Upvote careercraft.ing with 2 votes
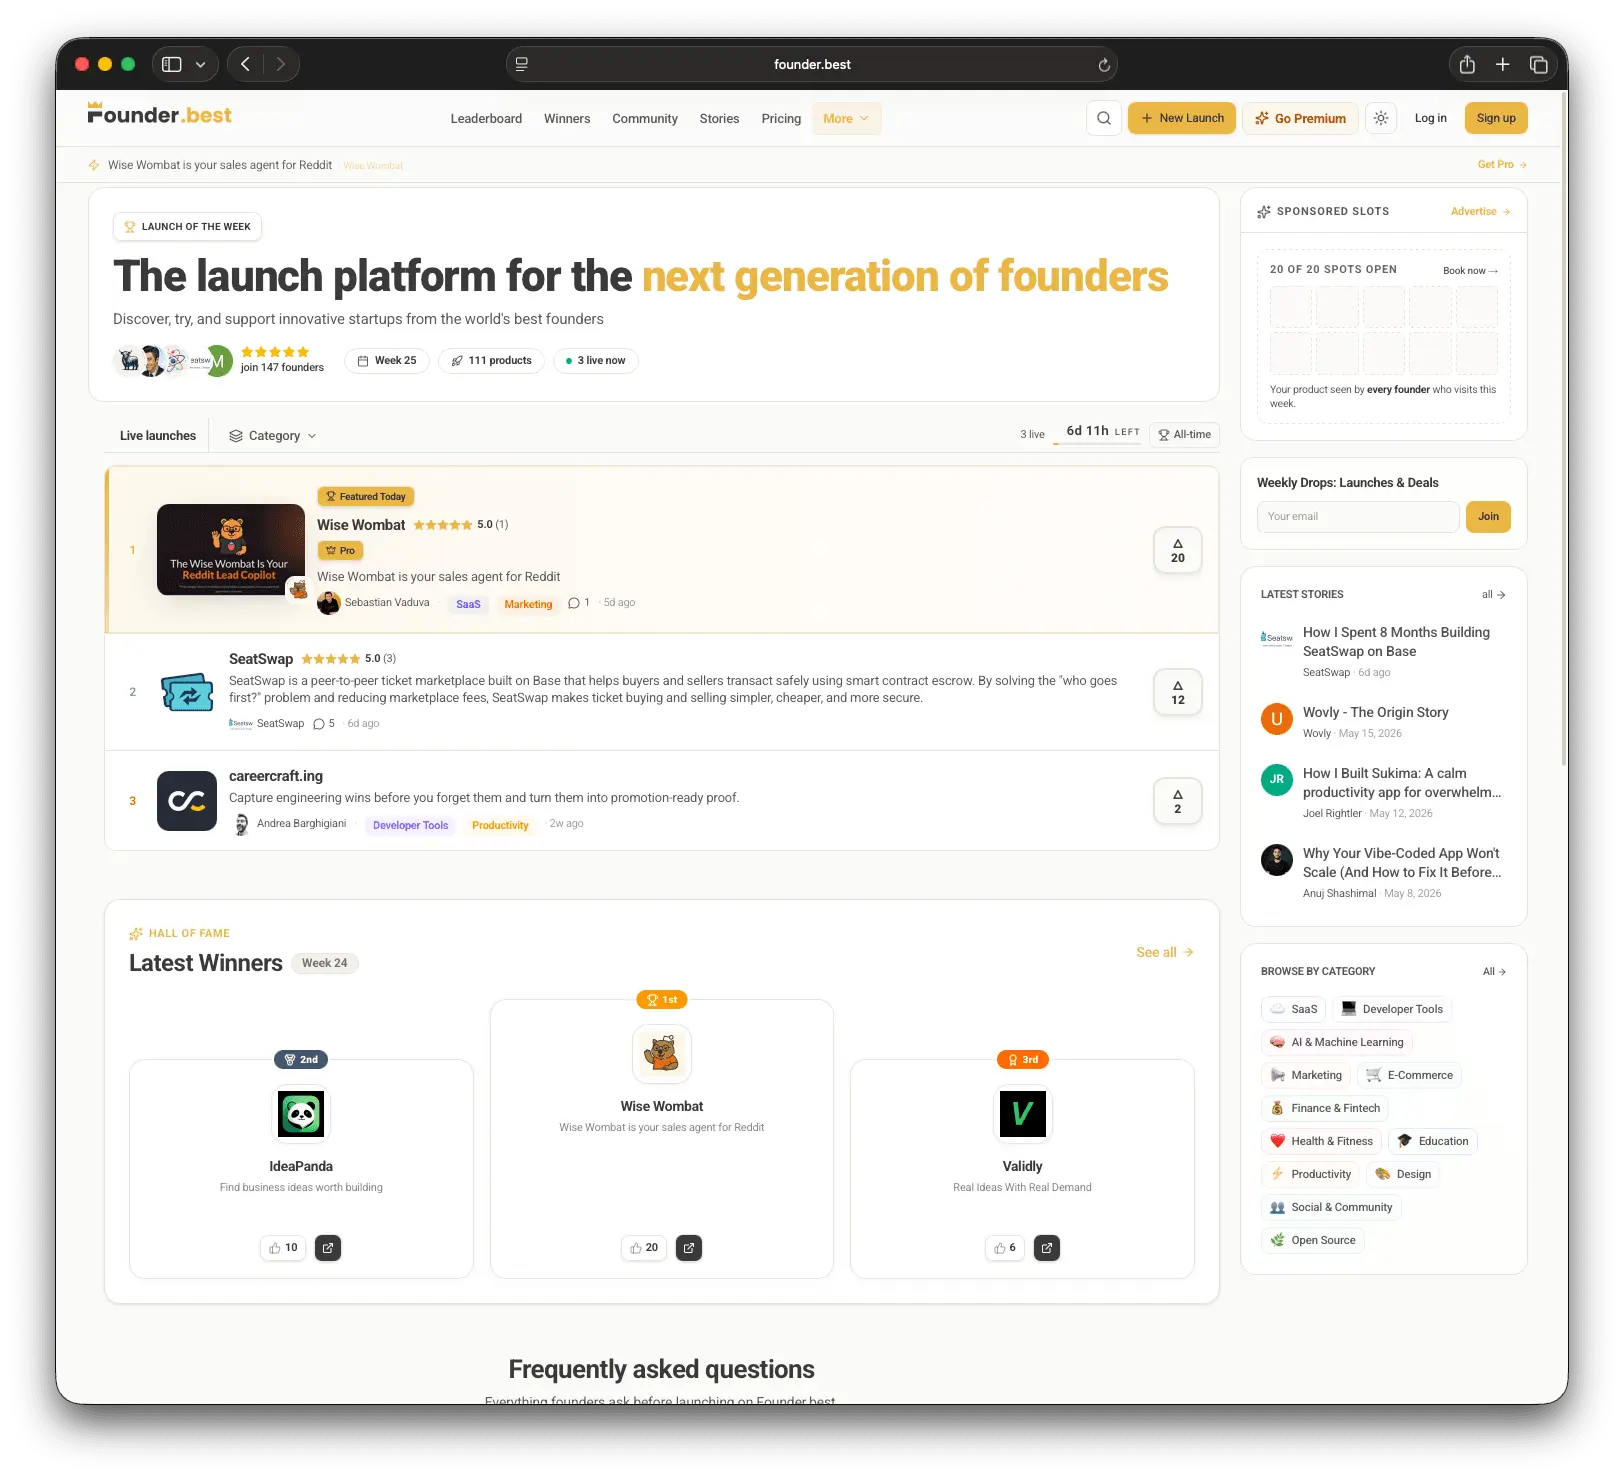The width and height of the screenshot is (1624, 1478). click(x=1178, y=801)
